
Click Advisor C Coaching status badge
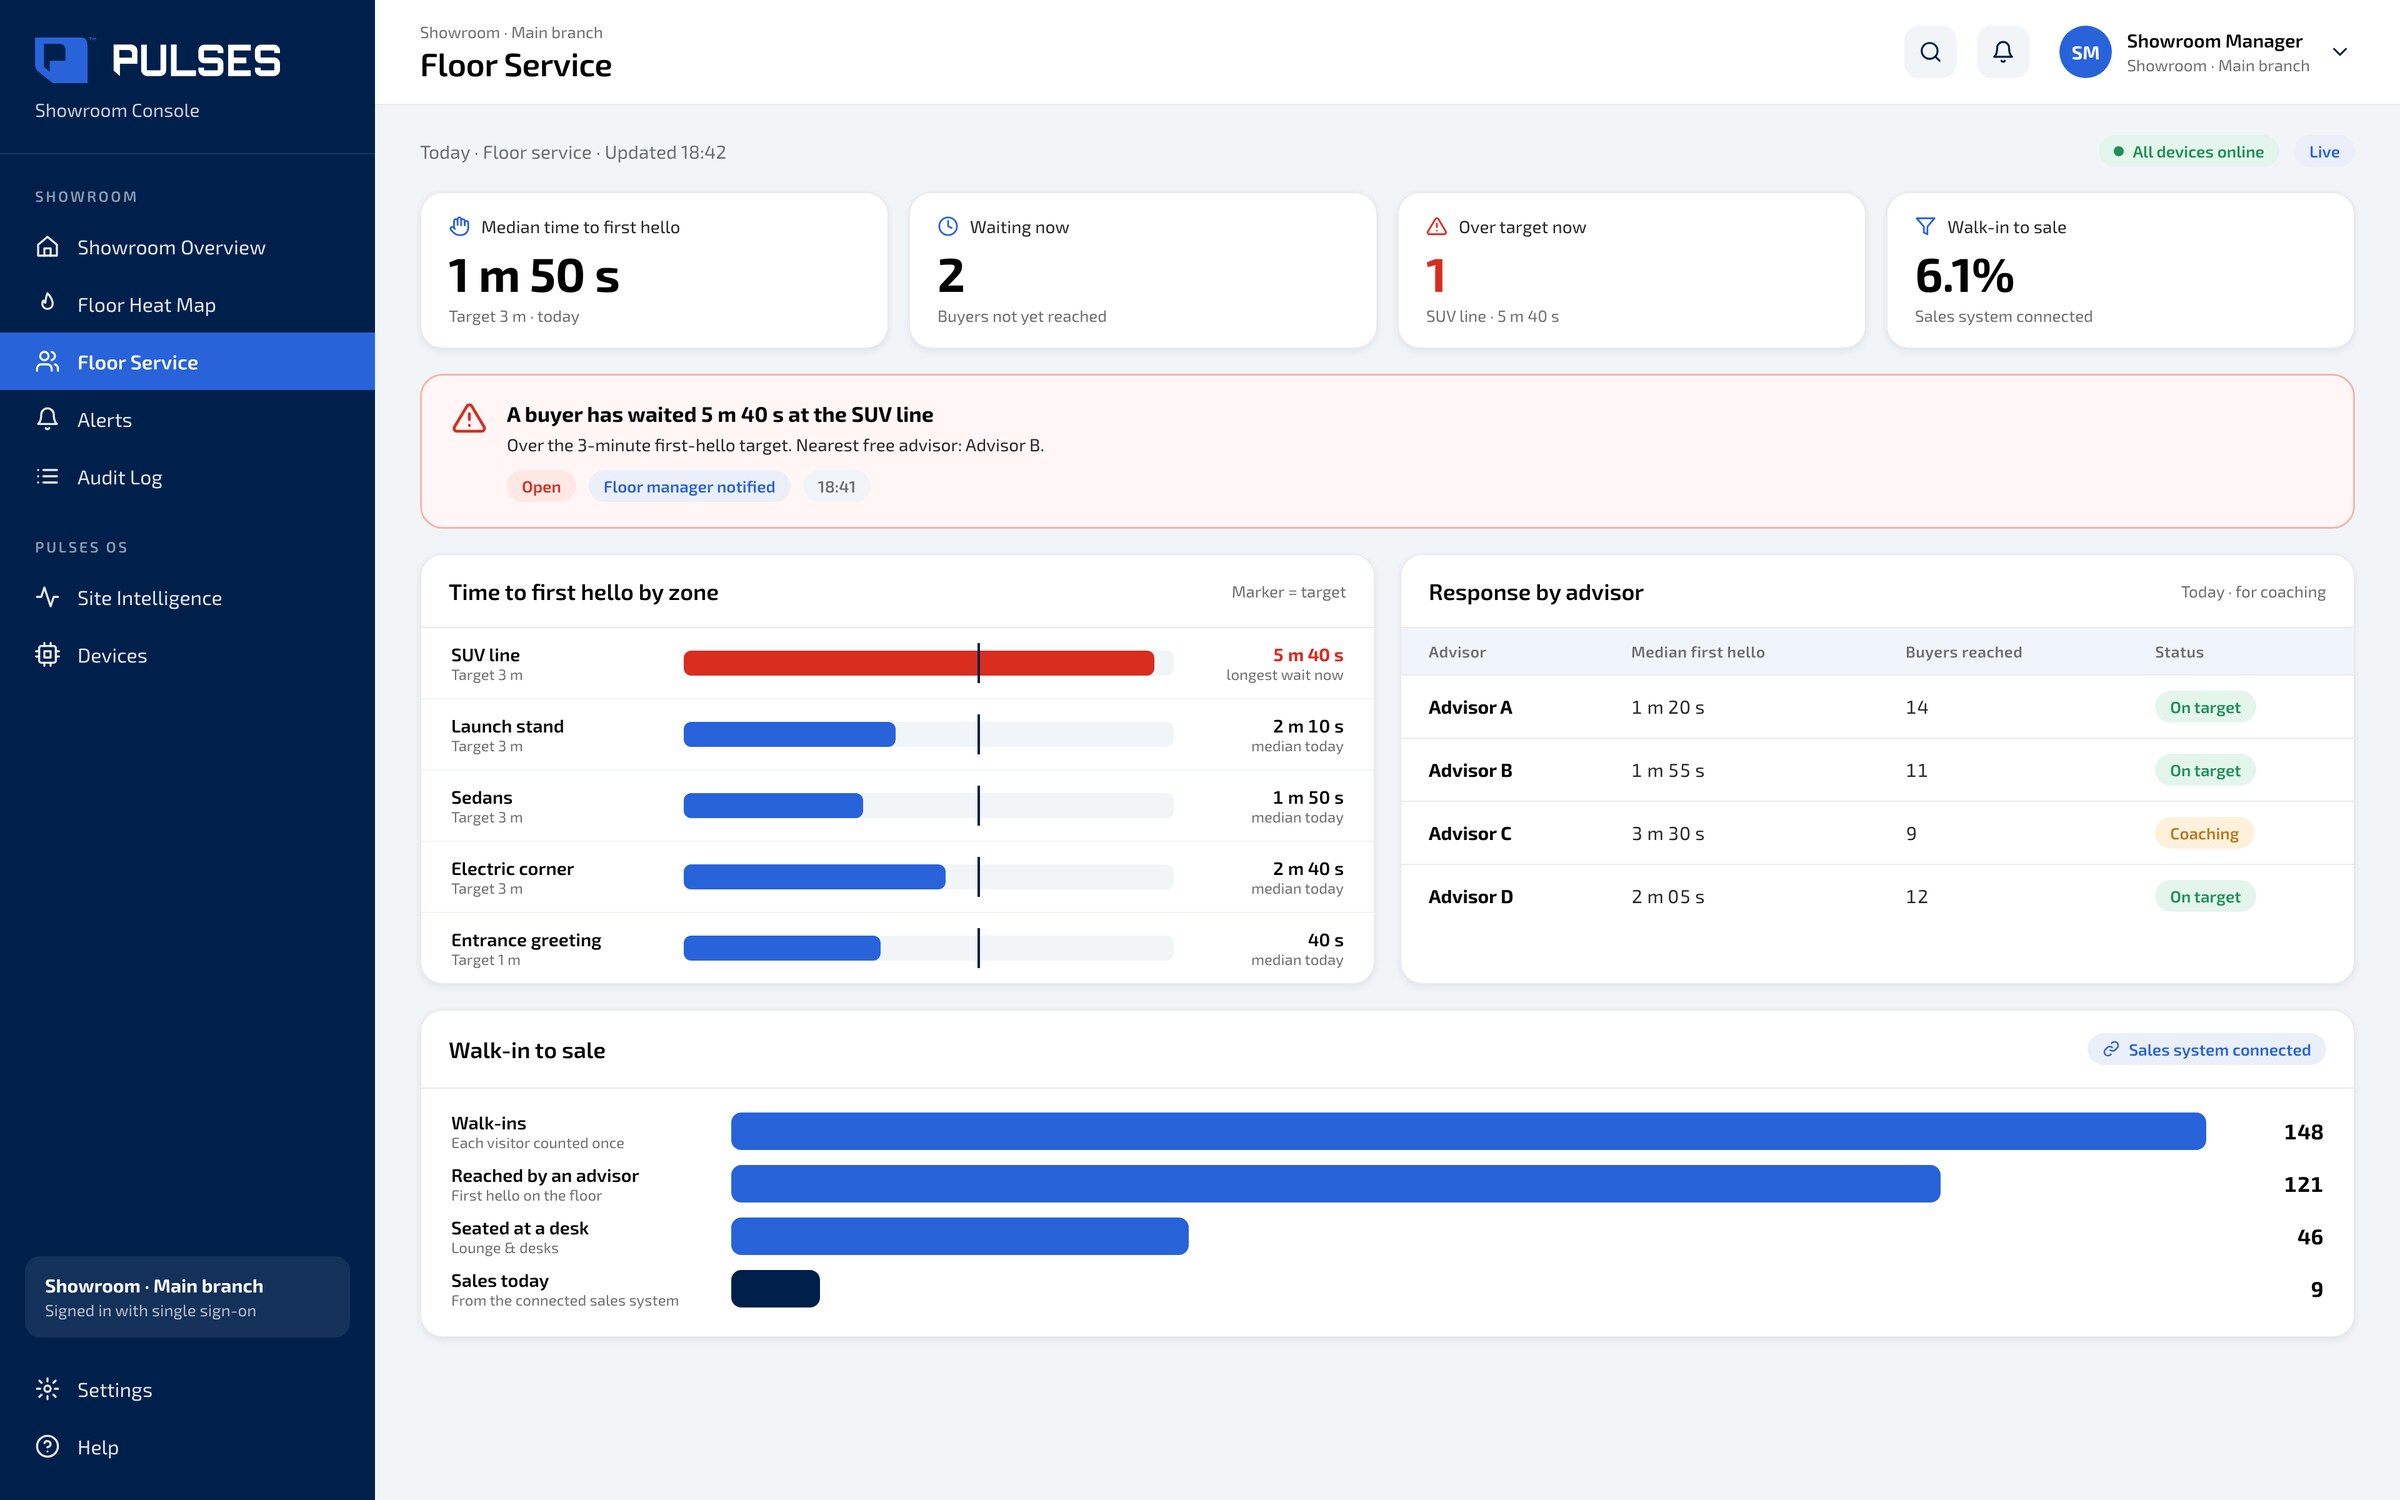(2204, 833)
